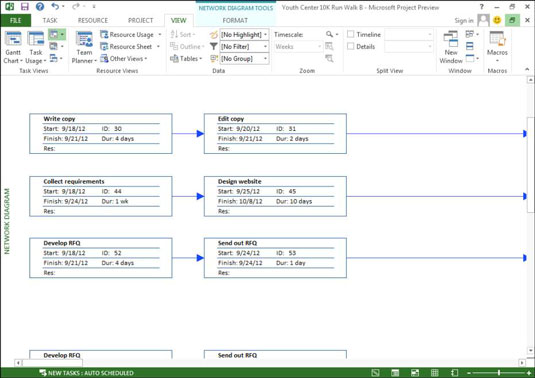The height and width of the screenshot is (378, 535).
Task: Click the Hide window icon
Action: click(x=472, y=58)
